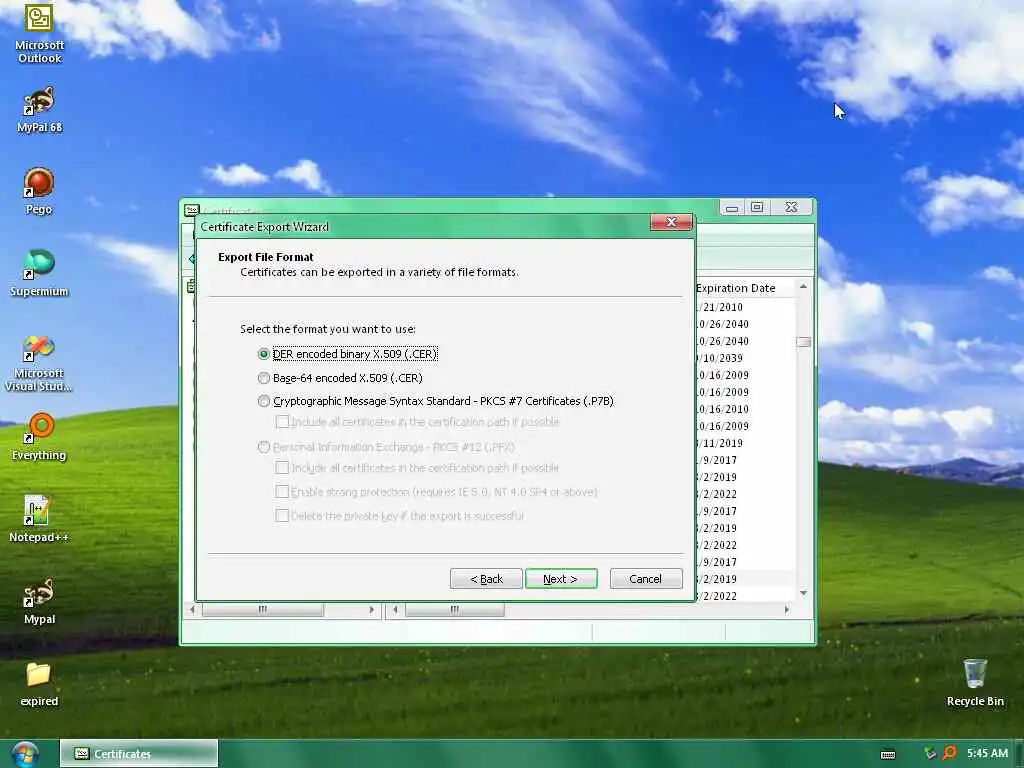Click left pane scroll left arrow
The height and width of the screenshot is (768, 1024).
(192, 610)
